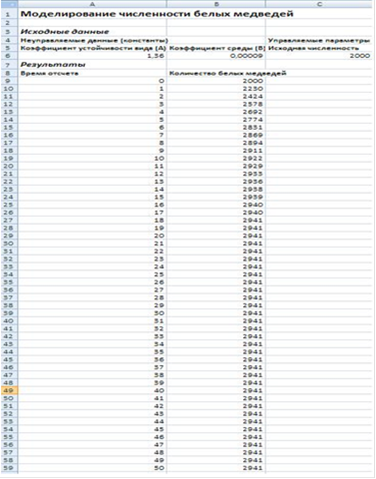Image resolution: width=376 pixels, height=479 pixels.
Task: Select the title cell 'Моделирование численности белых медведей'
Action: click(x=157, y=14)
